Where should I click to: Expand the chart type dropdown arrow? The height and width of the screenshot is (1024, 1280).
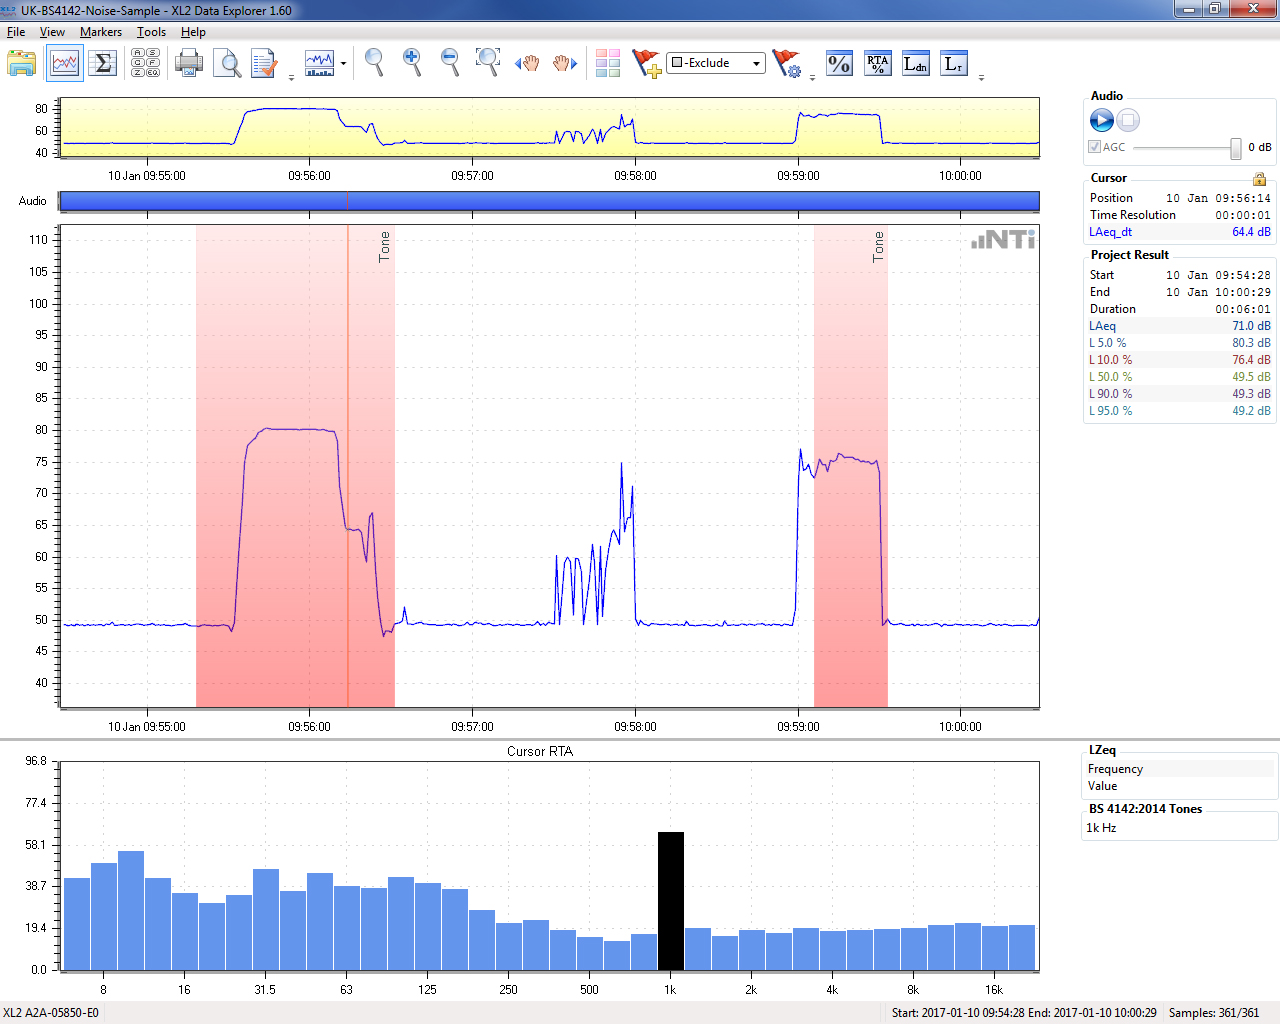(343, 64)
